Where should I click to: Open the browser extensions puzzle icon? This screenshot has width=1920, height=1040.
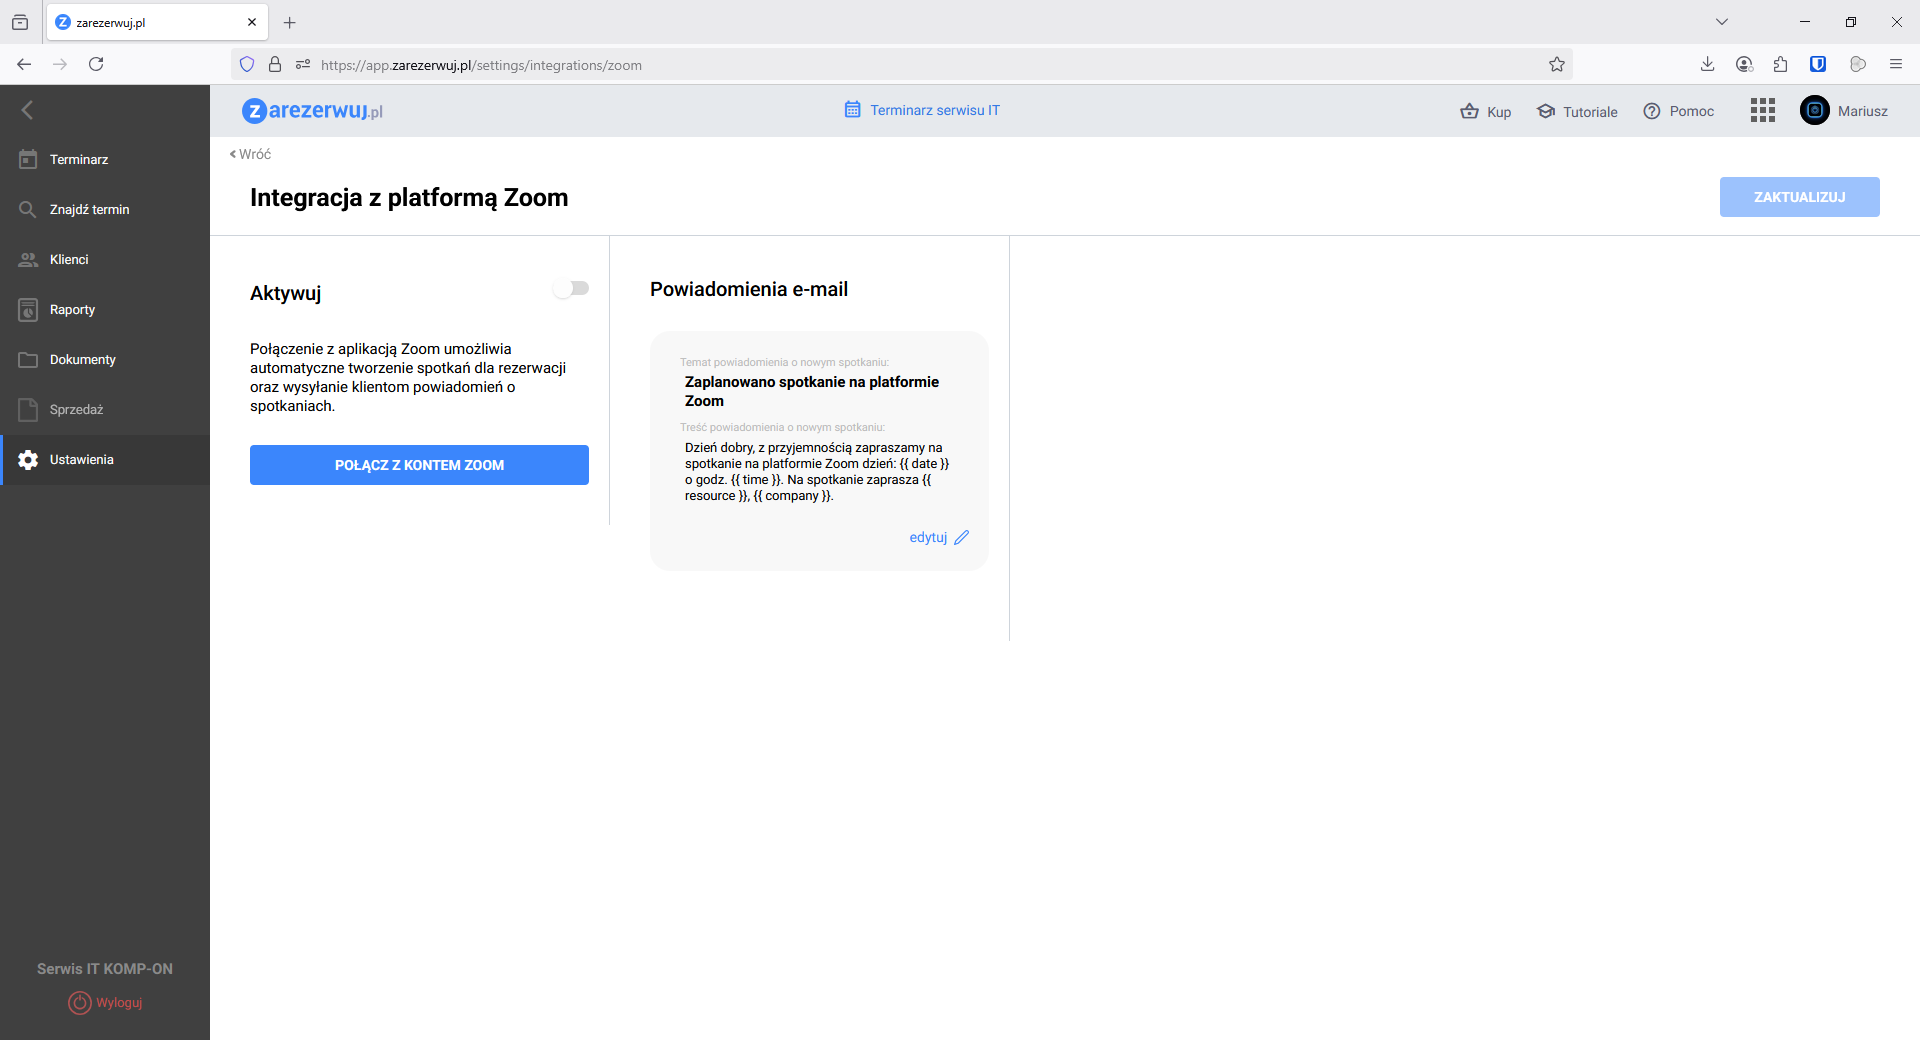(x=1780, y=64)
